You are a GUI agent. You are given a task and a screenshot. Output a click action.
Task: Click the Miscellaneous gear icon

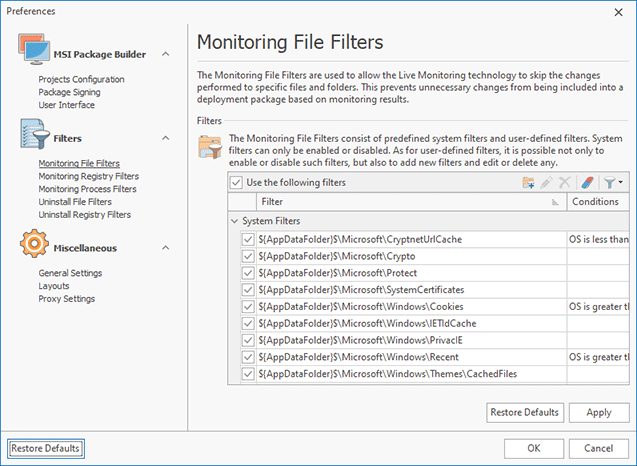click(x=34, y=243)
